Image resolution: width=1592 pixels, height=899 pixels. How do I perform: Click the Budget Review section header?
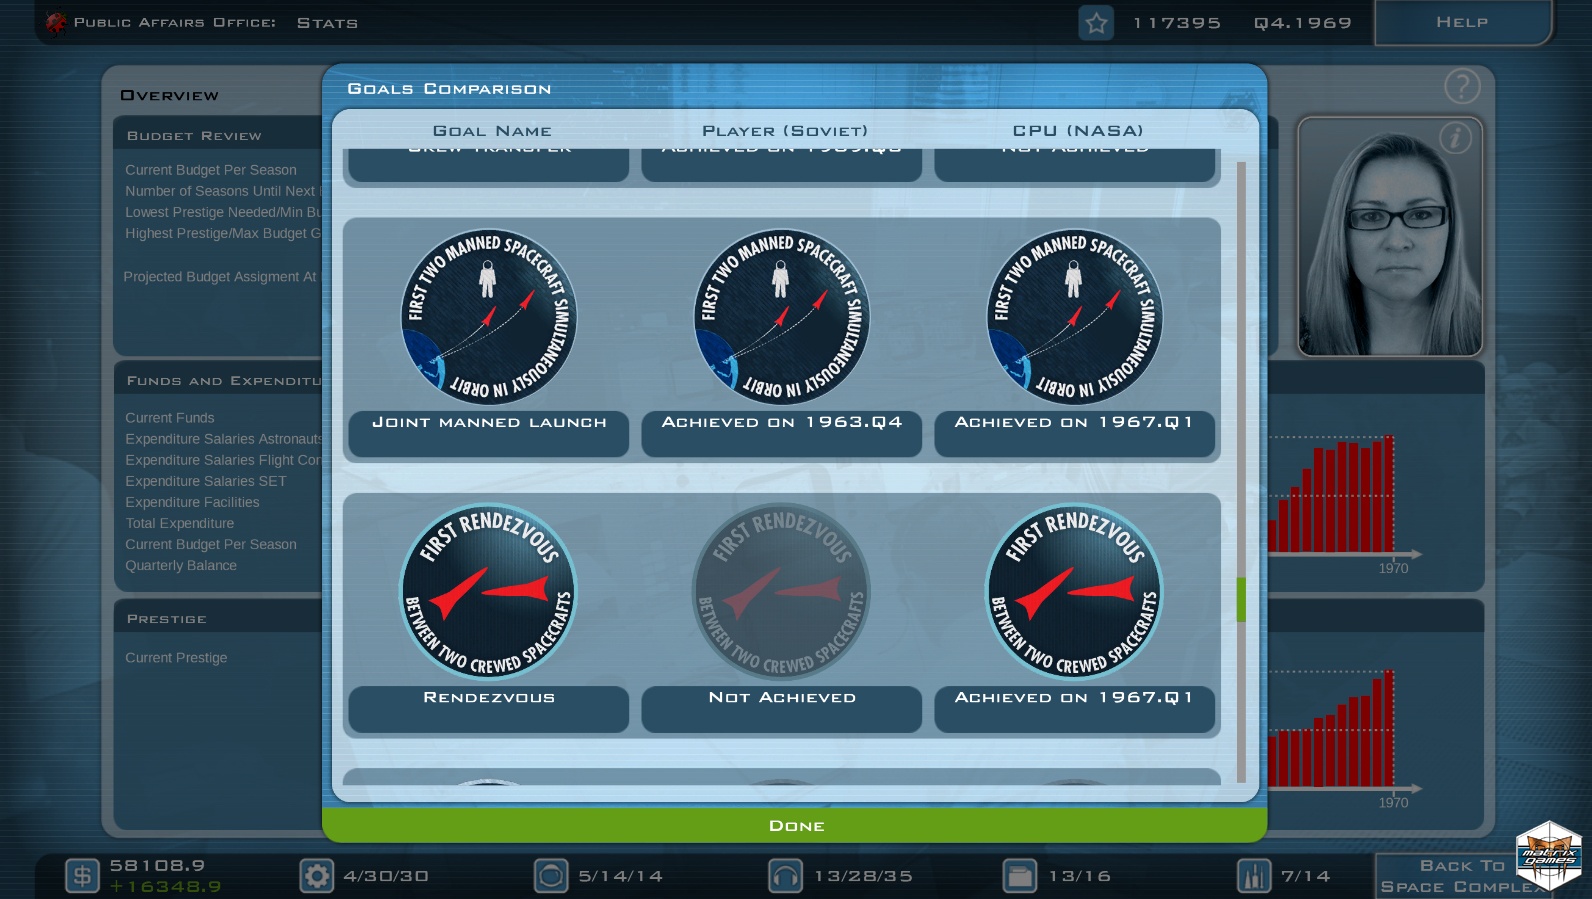pyautogui.click(x=194, y=136)
